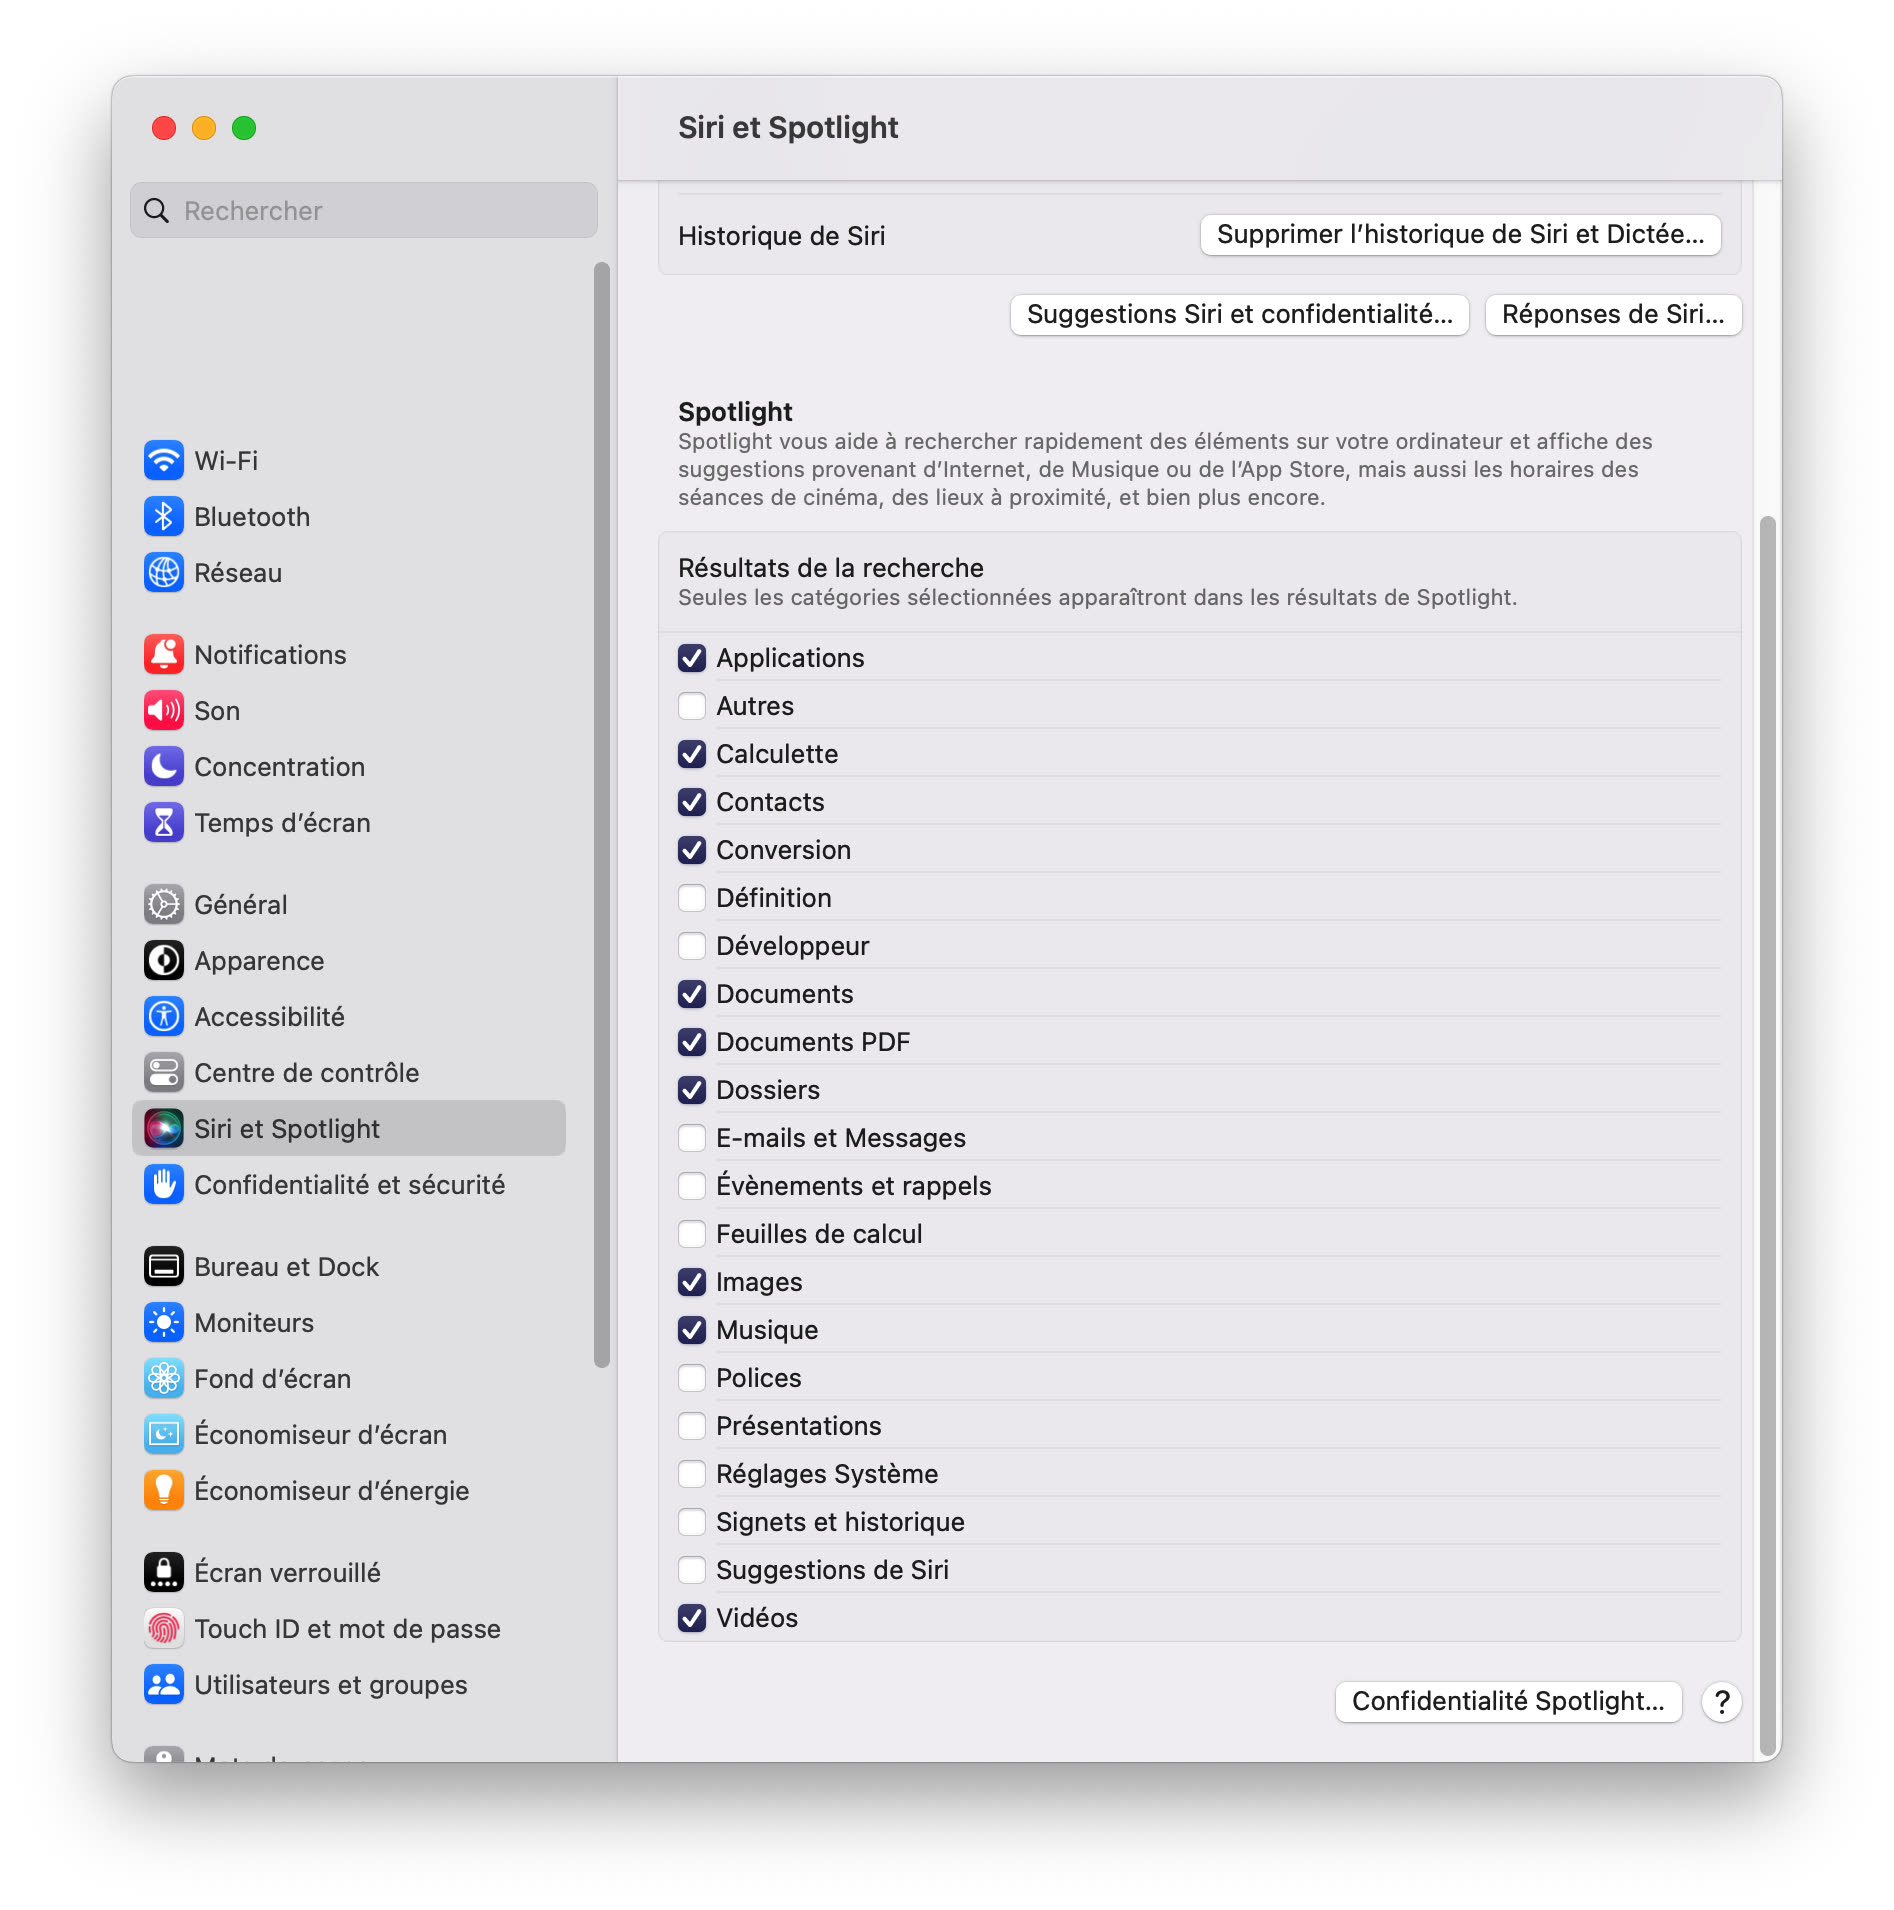Select Centre de contrôle icon
Screen dimensions: 1894x1910
[x=163, y=1072]
